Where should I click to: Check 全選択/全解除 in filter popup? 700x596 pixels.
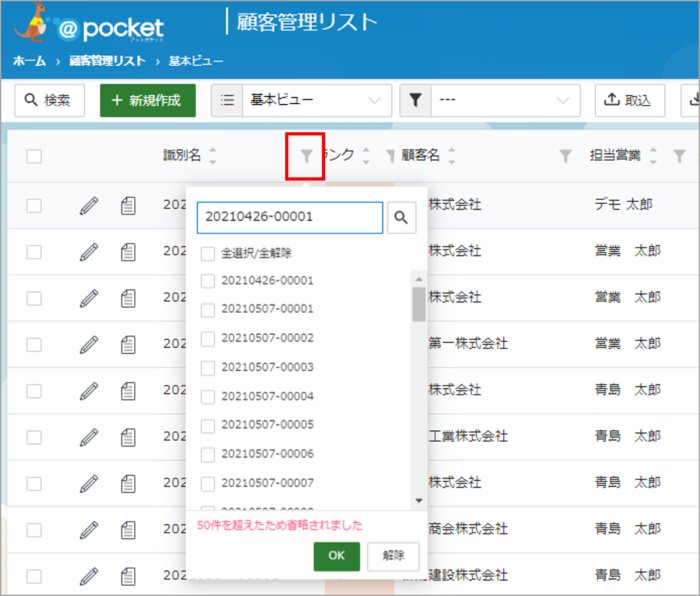208,254
